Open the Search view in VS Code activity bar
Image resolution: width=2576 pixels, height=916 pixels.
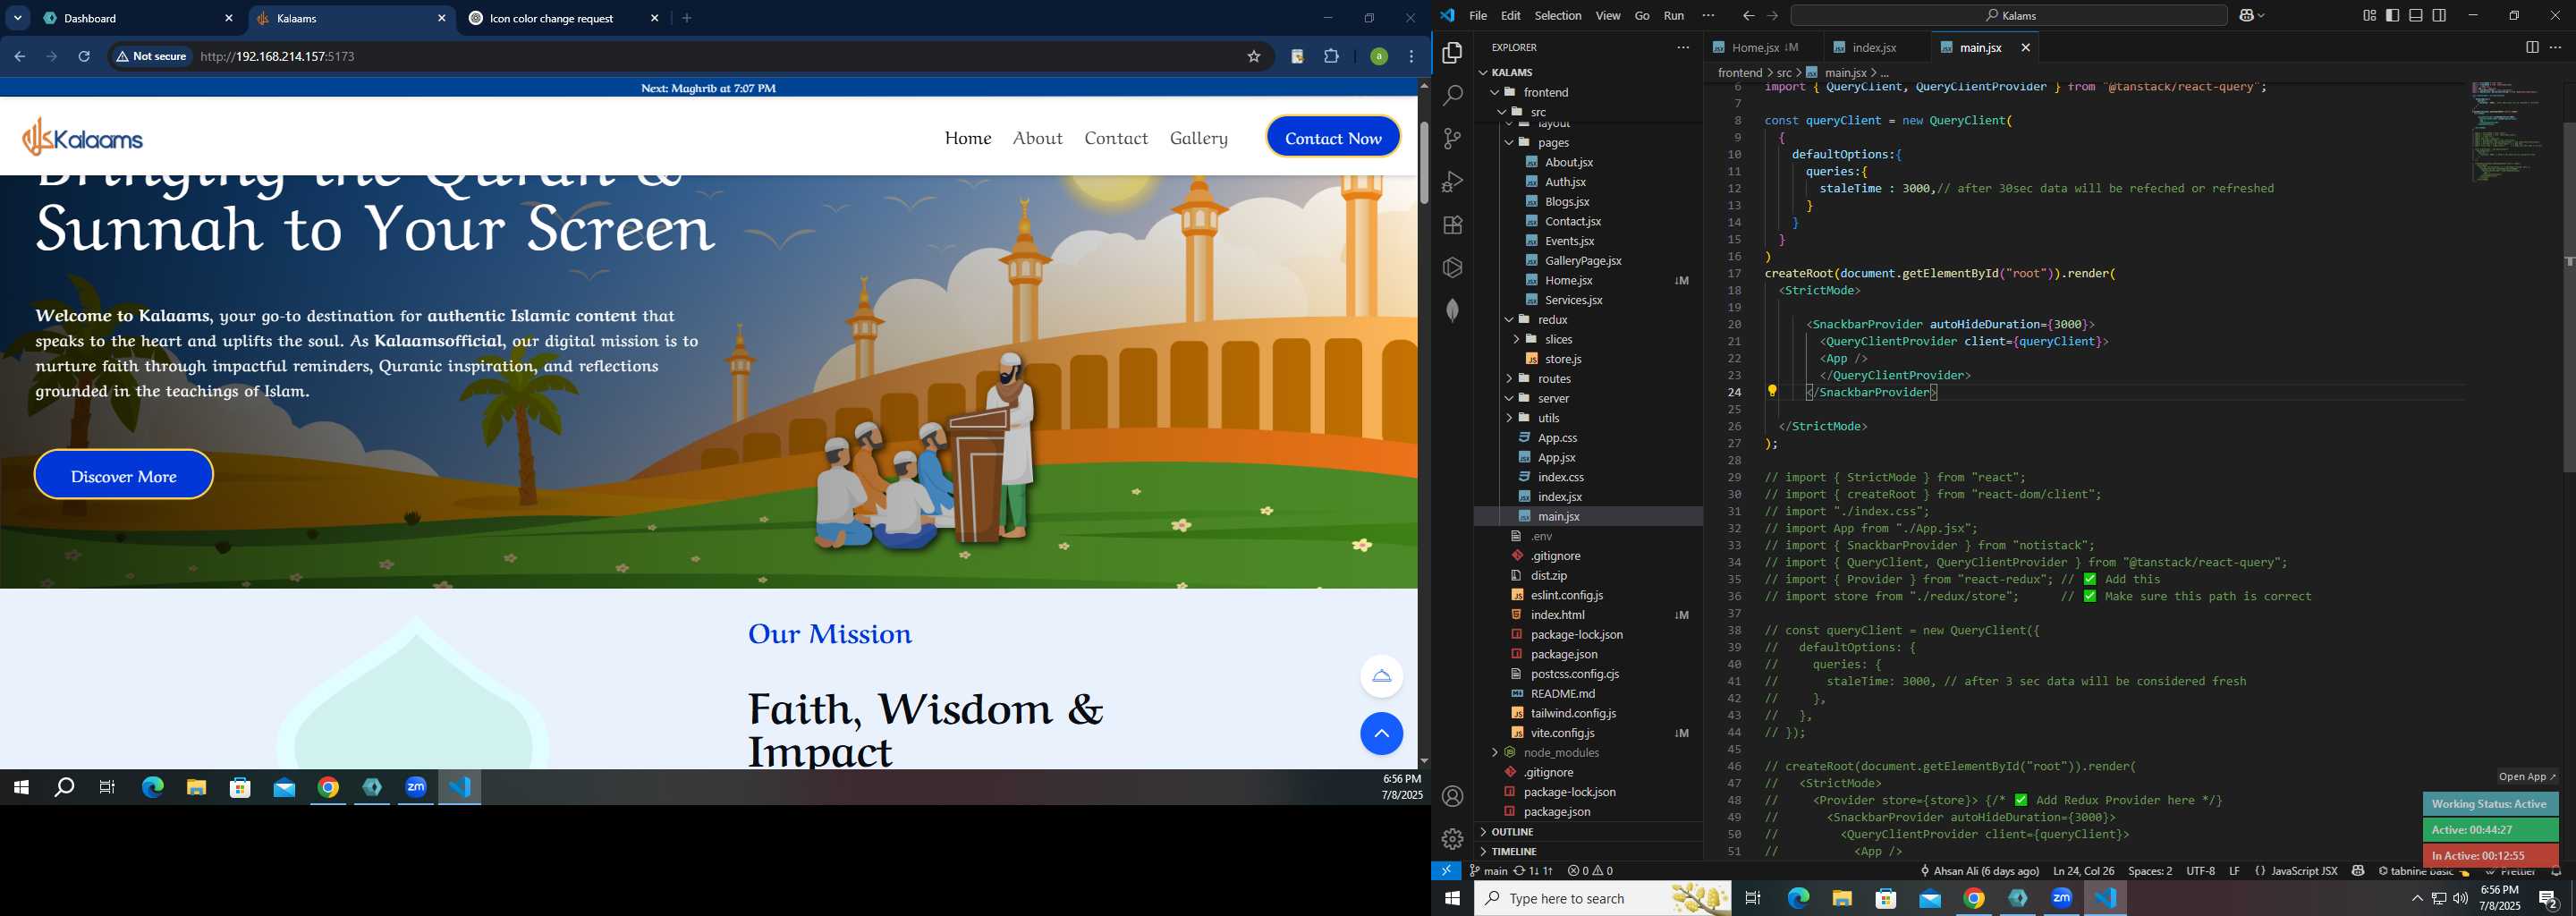tap(1452, 96)
